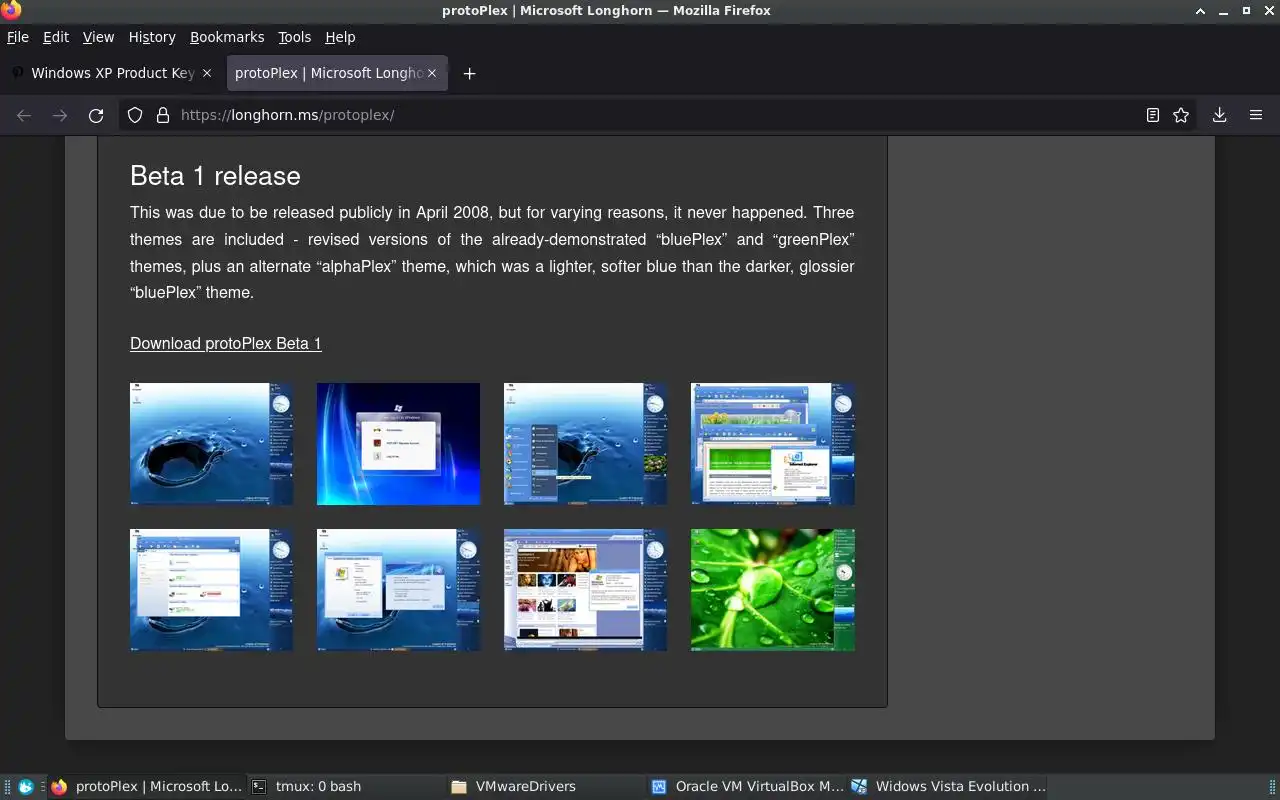This screenshot has height=800, width=1280.
Task: Open system properties dialog thumbnail
Action: pos(398,590)
